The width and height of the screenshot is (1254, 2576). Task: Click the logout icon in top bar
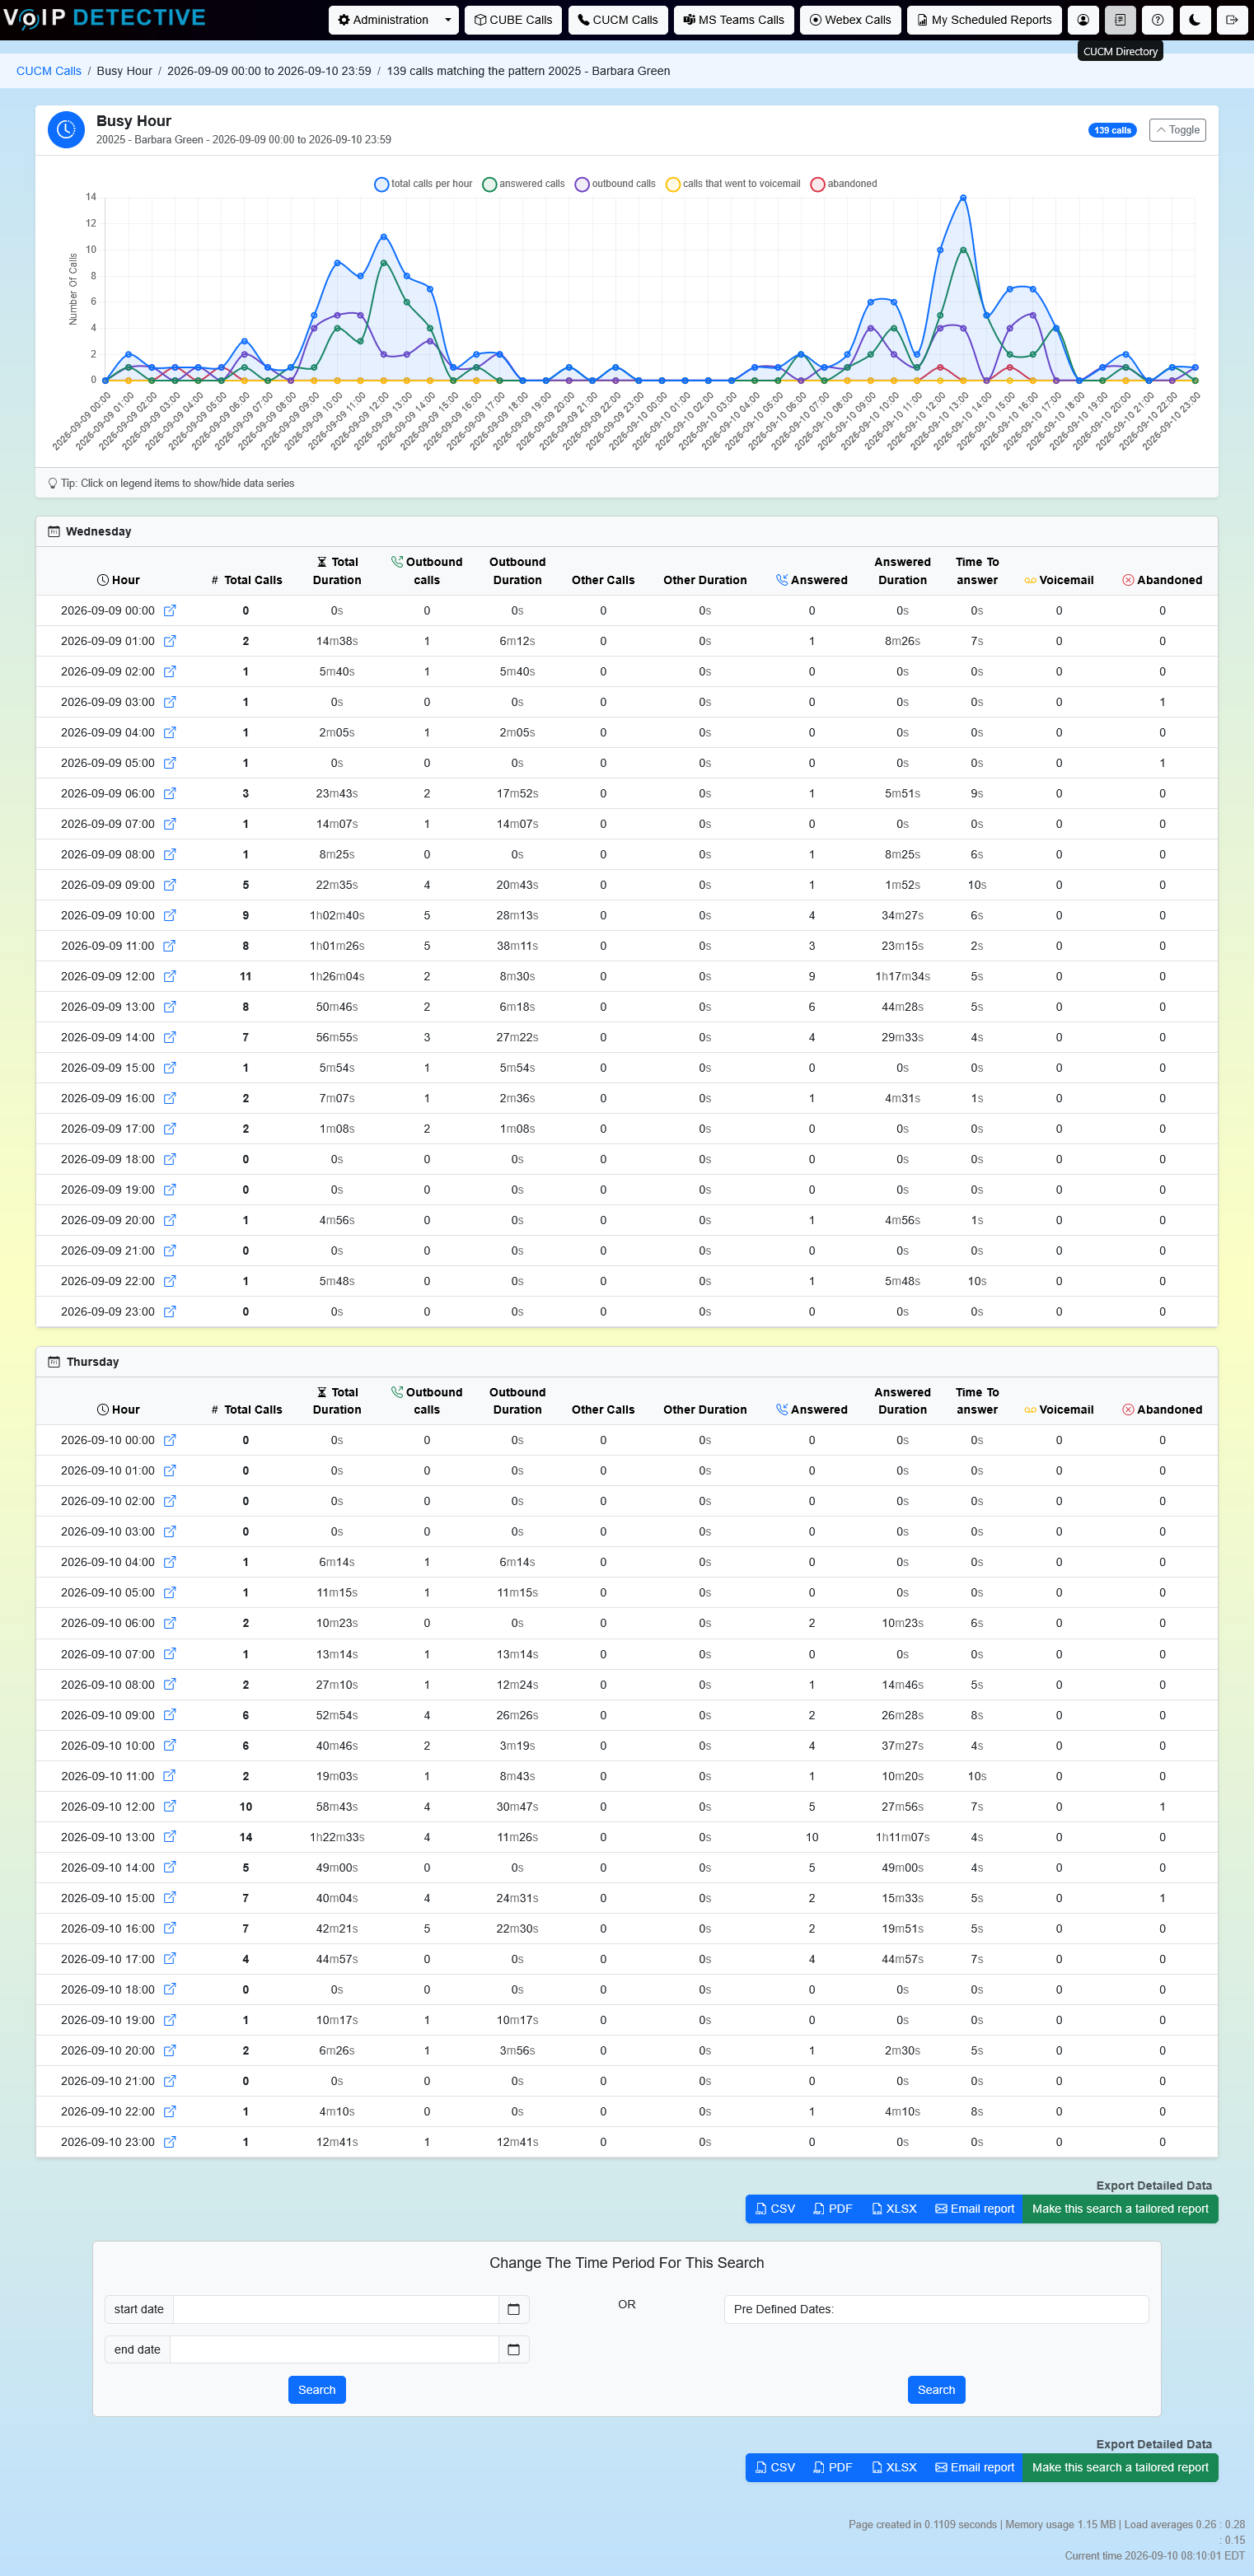(1232, 20)
